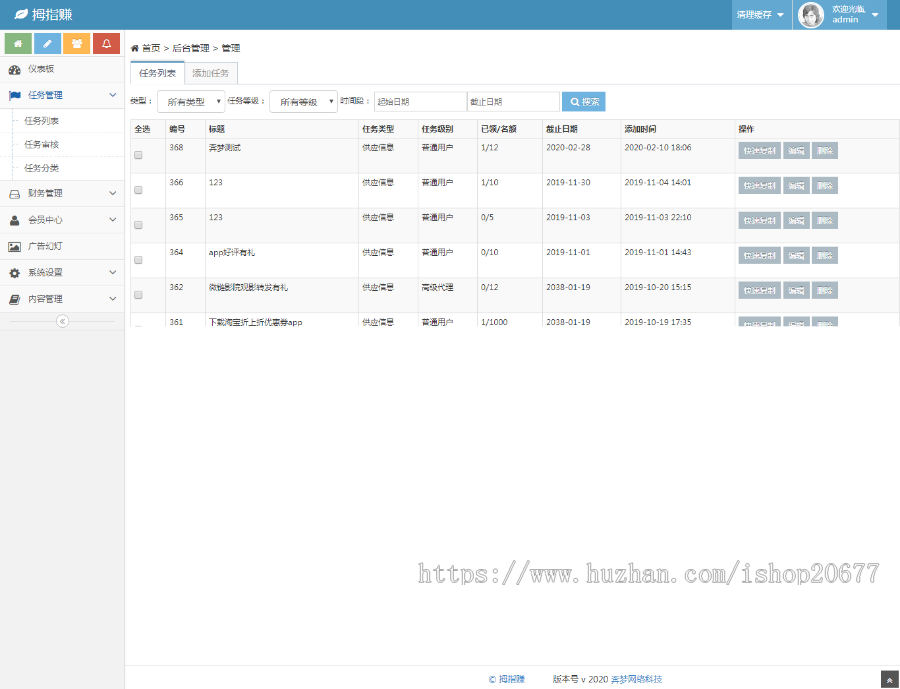Click the home icon in the breadcrumb
Viewport: 900px width, 689px height.
point(135,48)
